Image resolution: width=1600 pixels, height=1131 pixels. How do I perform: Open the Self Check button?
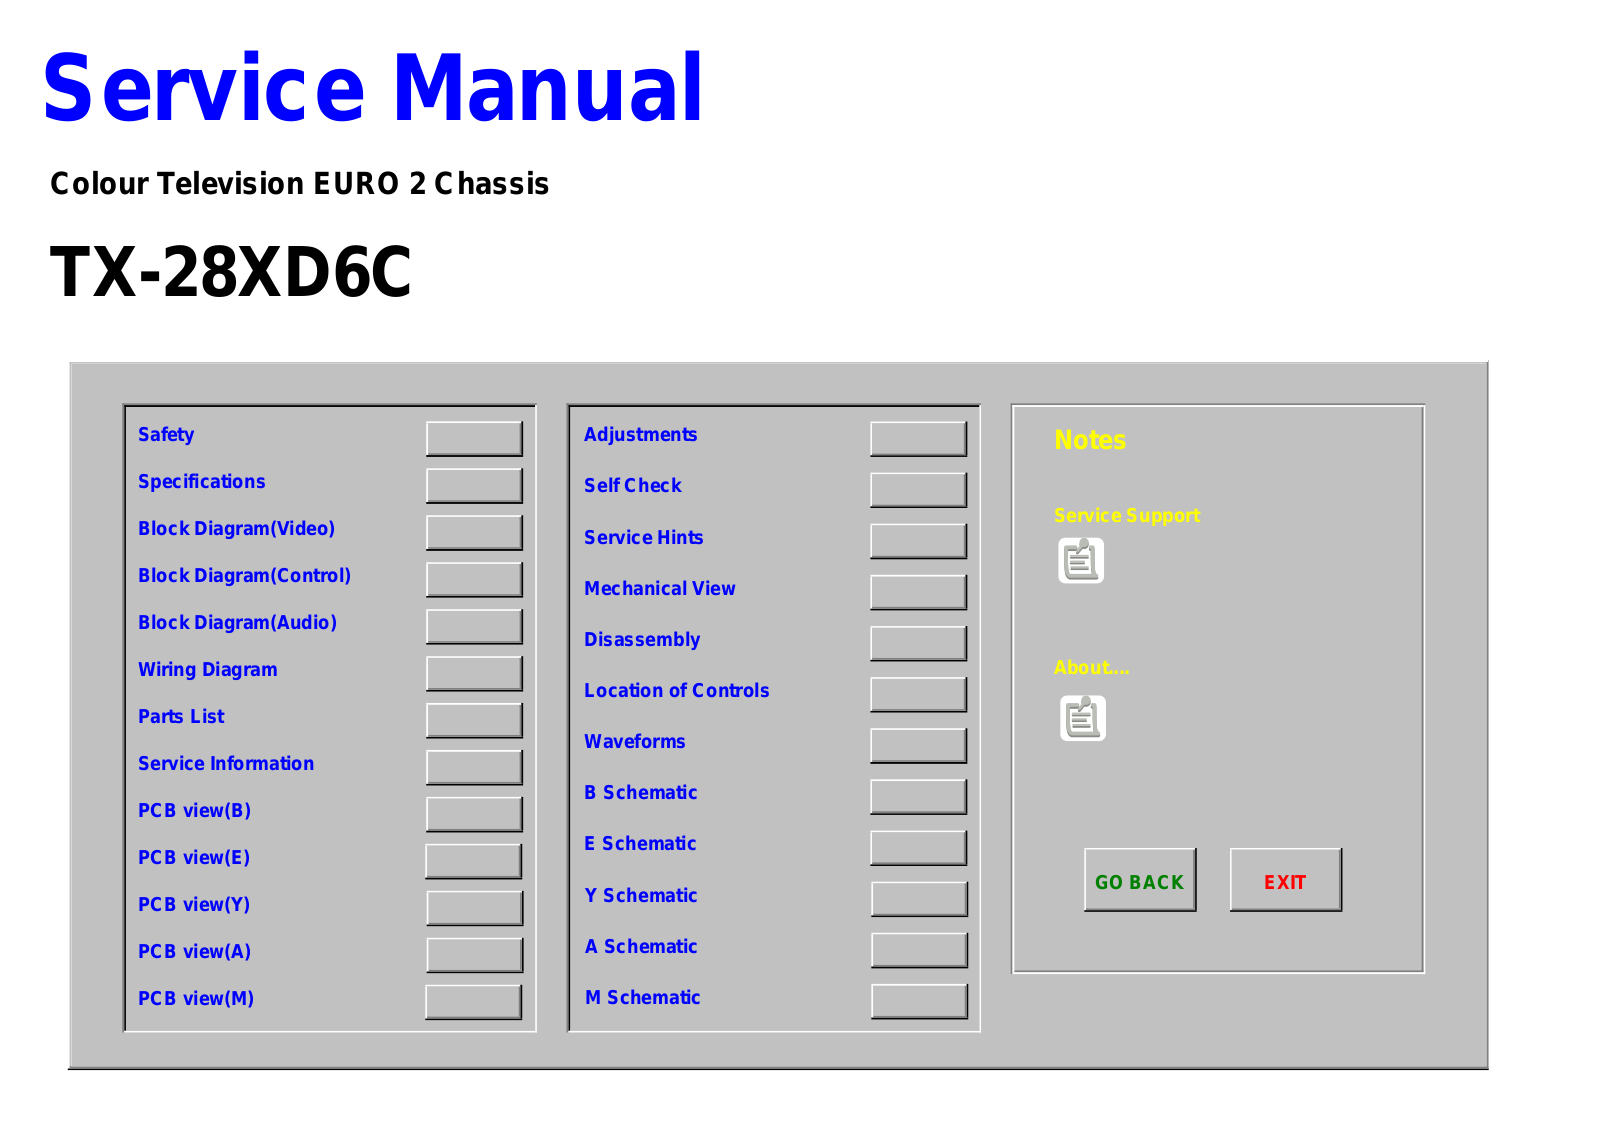(918, 490)
